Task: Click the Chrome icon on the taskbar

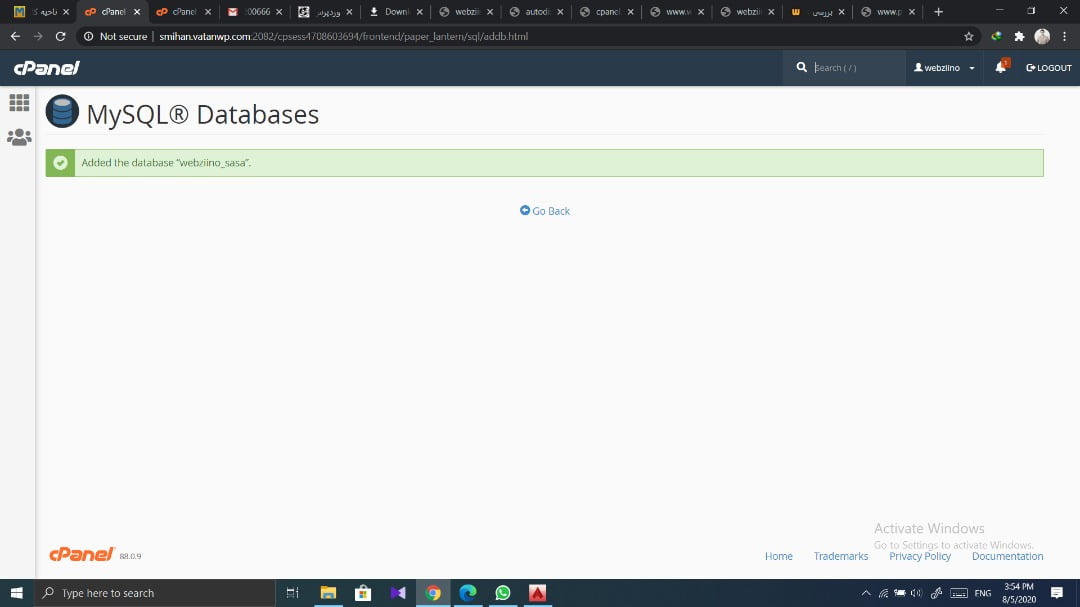Action: tap(433, 593)
